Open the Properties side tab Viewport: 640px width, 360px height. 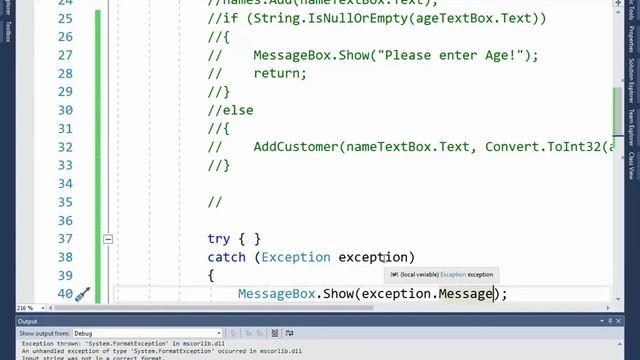pyautogui.click(x=631, y=39)
